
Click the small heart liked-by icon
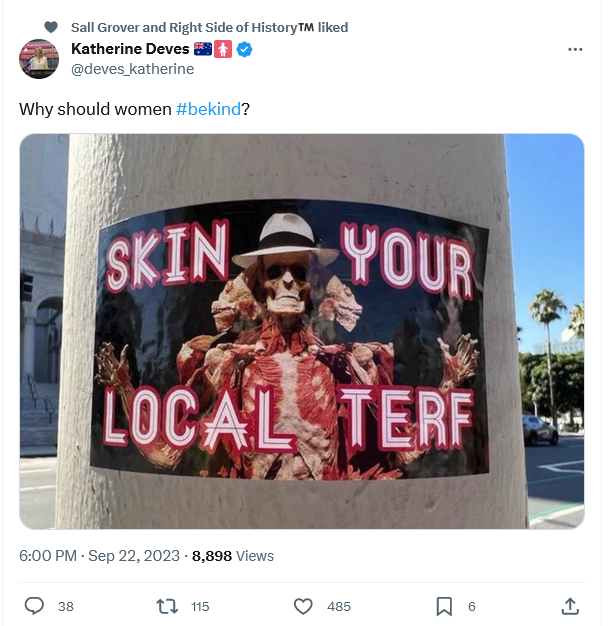click(x=51, y=27)
